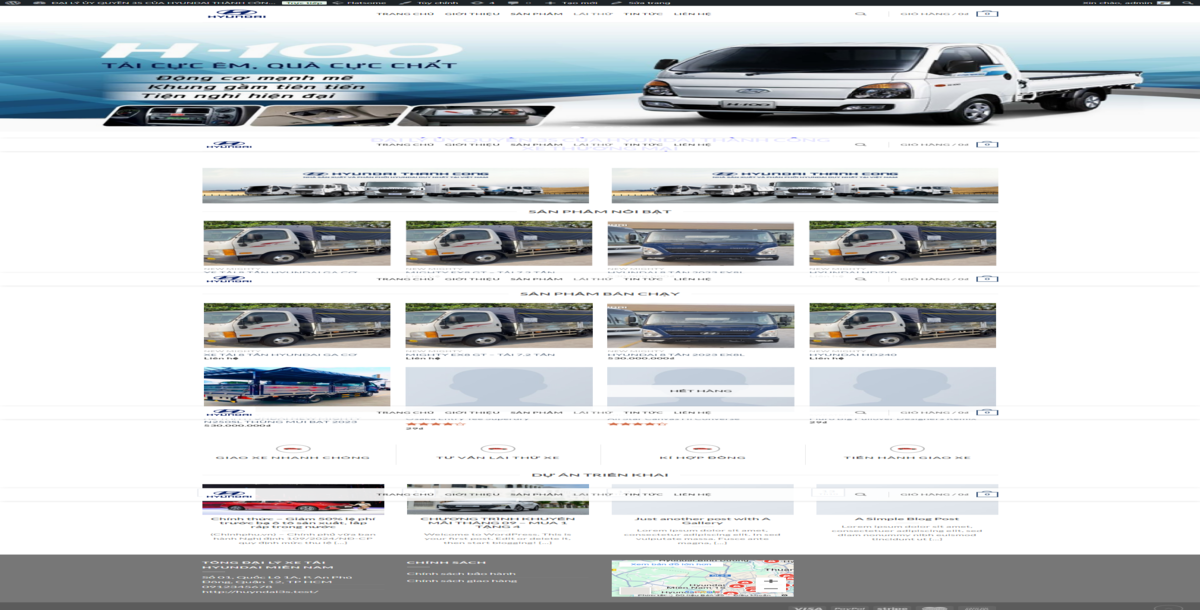Click 'DỰ ÁN TRIỂN KHAI' section heading
This screenshot has width=1200, height=610.
click(600, 474)
